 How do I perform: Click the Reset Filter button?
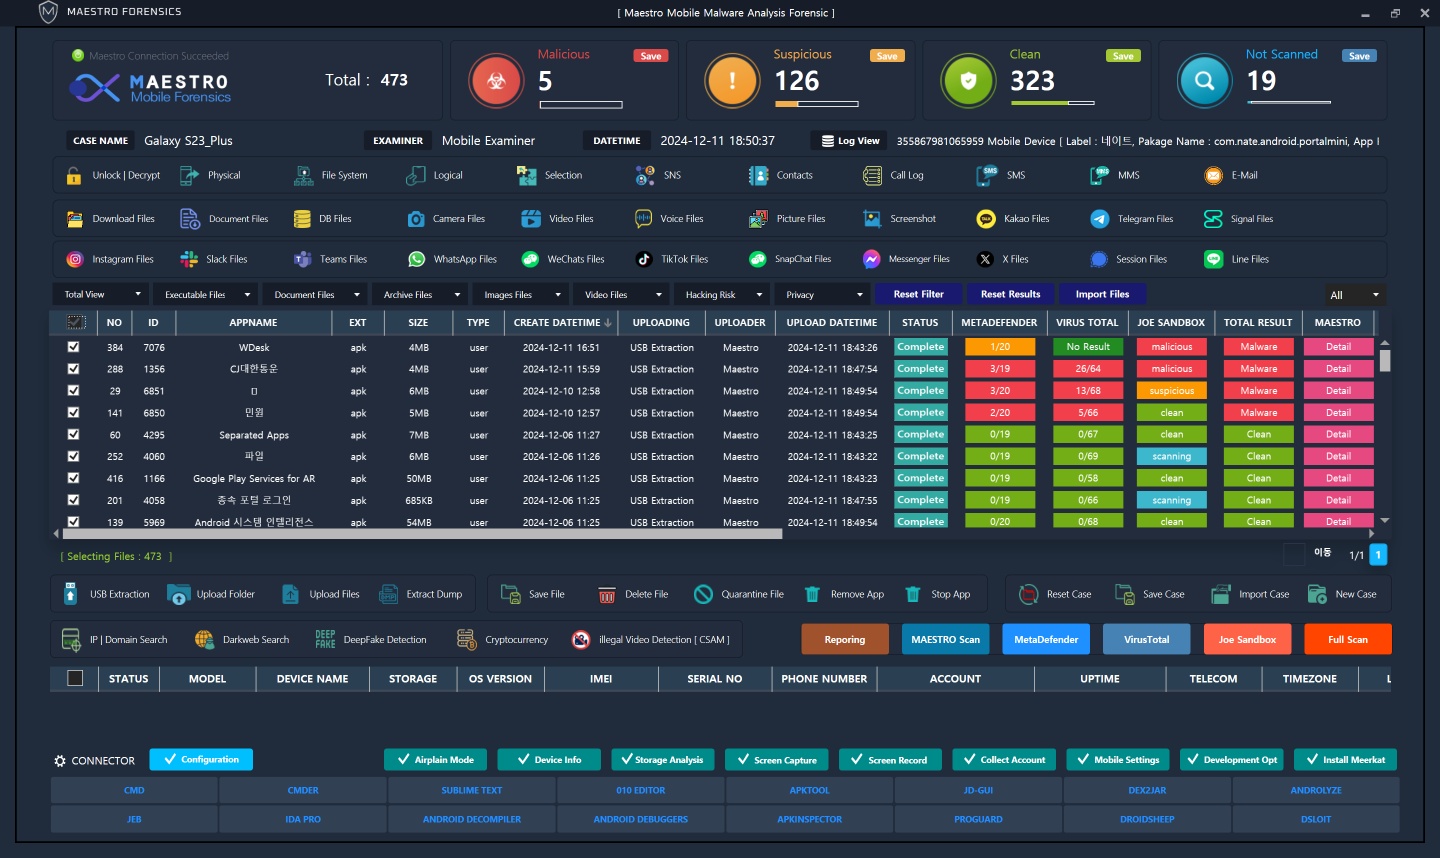tap(918, 294)
